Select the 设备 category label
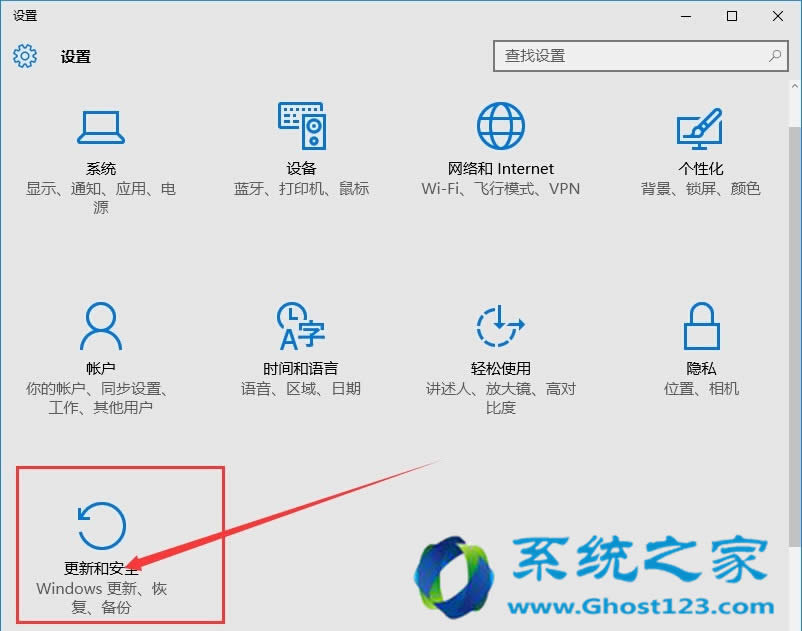This screenshot has height=631, width=802. point(301,169)
